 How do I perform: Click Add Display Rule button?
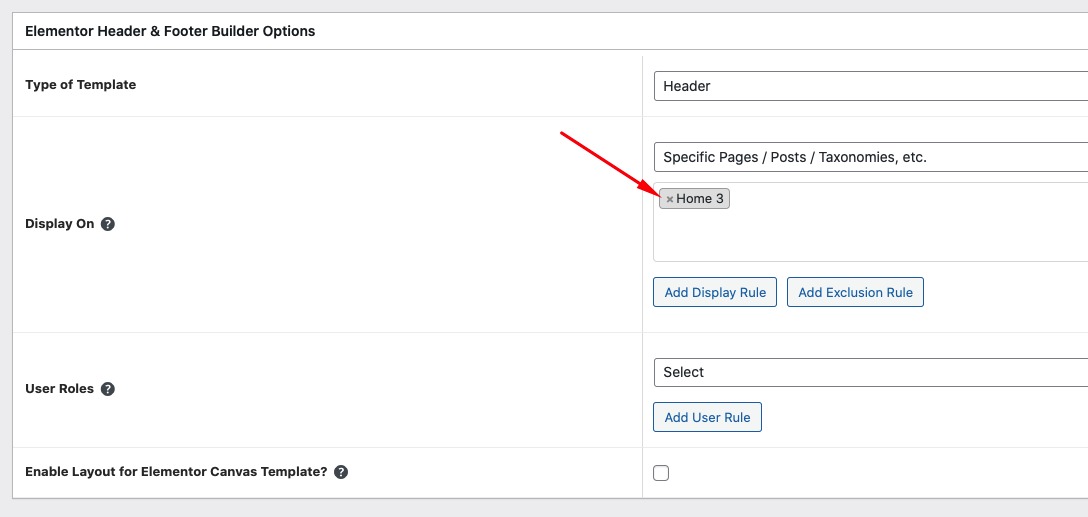(x=715, y=292)
